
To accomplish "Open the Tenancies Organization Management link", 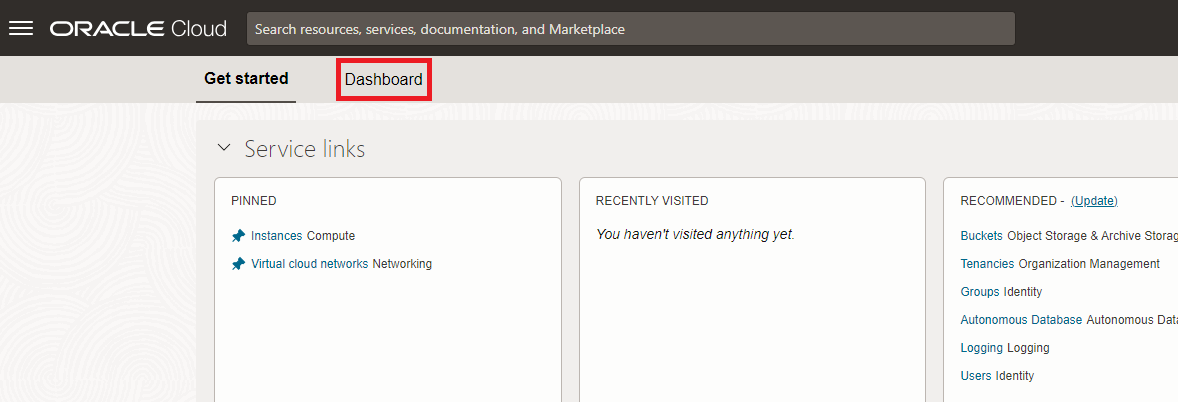I will [x=986, y=264].
